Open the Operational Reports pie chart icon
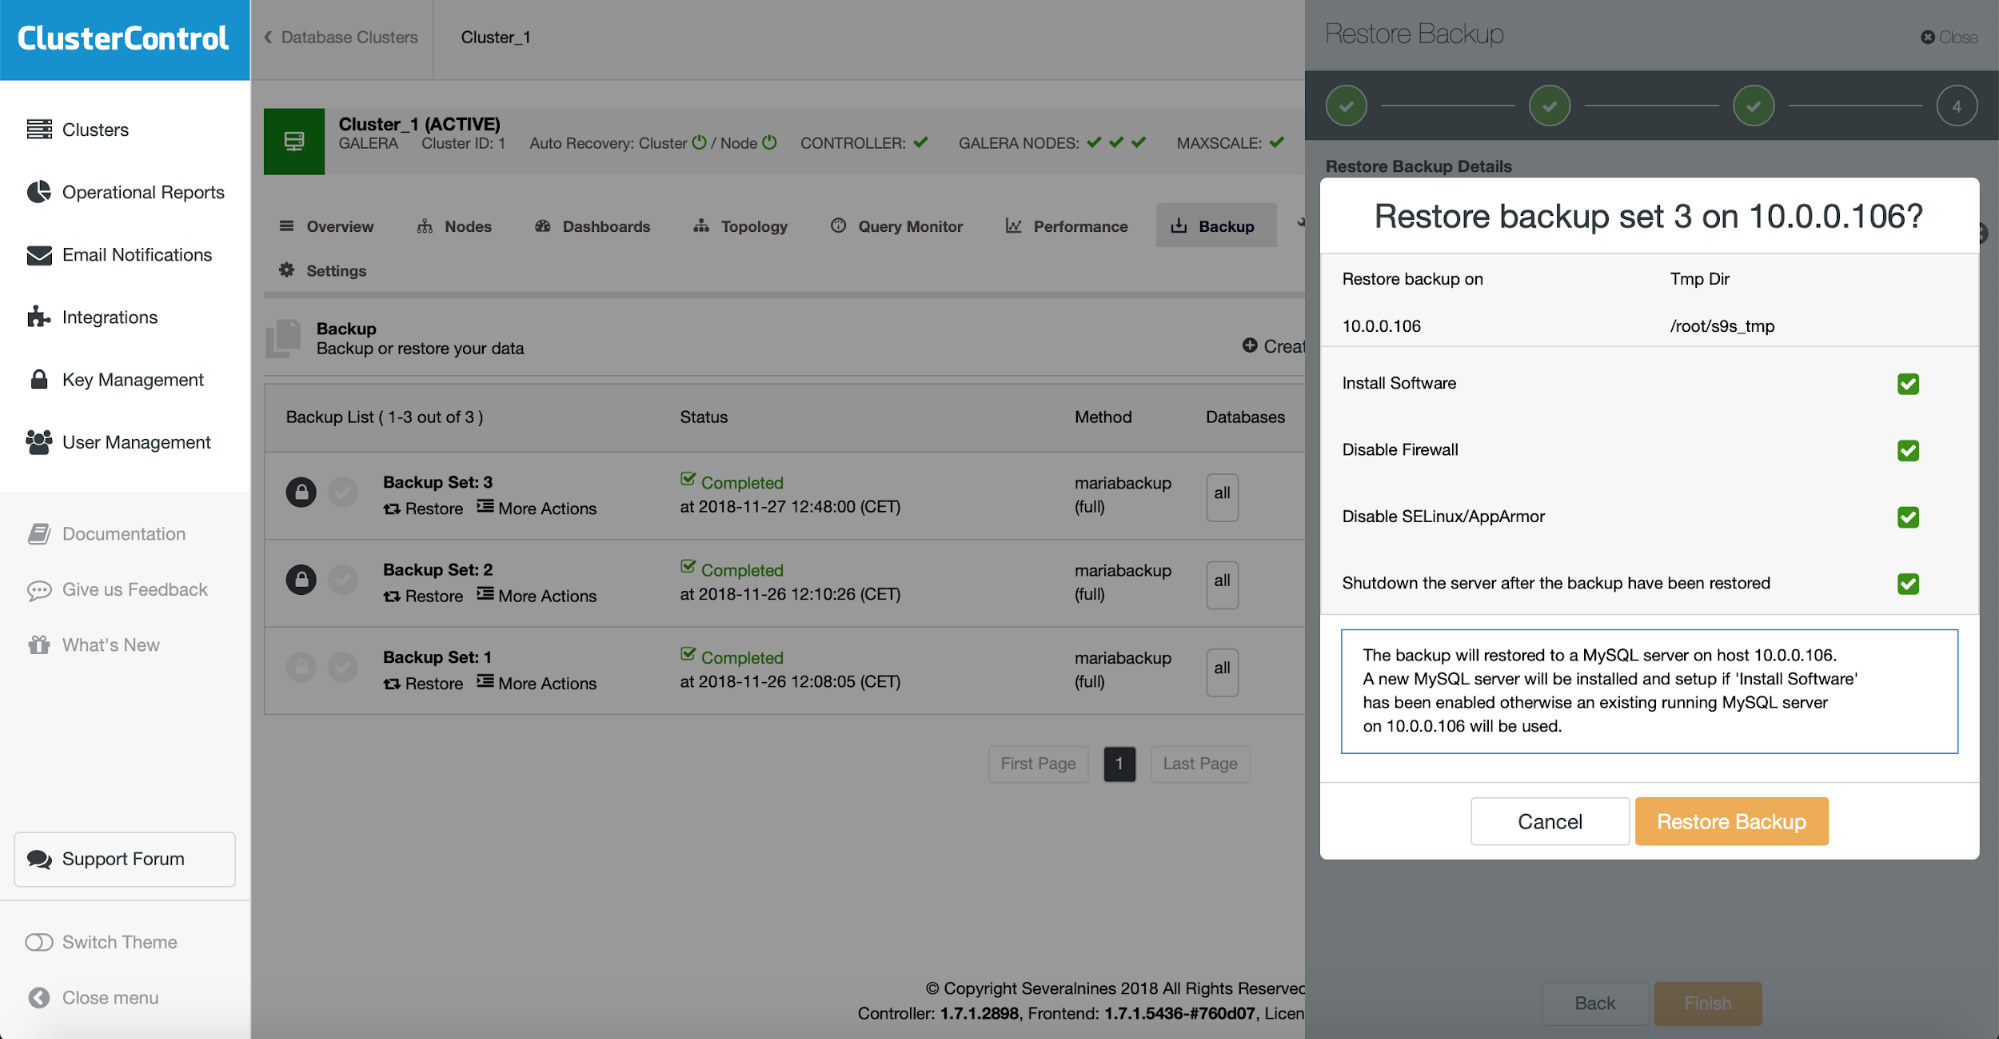The height and width of the screenshot is (1039, 1999). [x=39, y=192]
